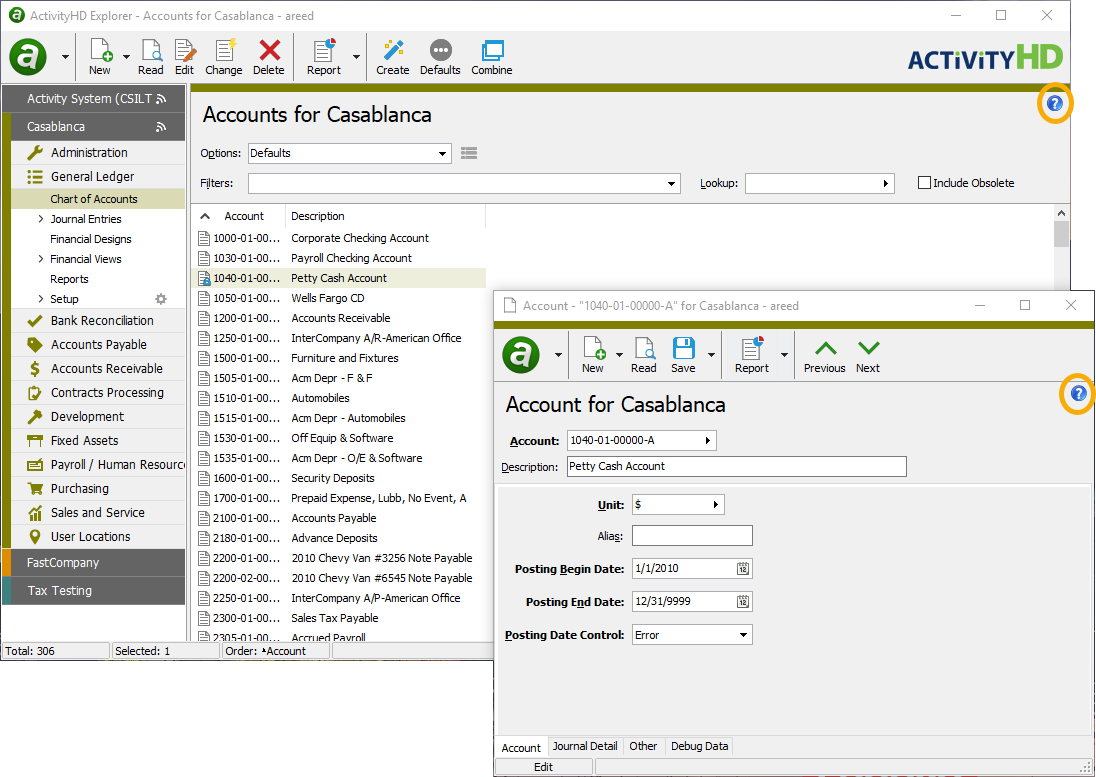Image resolution: width=1096 pixels, height=777 pixels.
Task: Expand the Financial Views tree node
Action: (x=41, y=259)
